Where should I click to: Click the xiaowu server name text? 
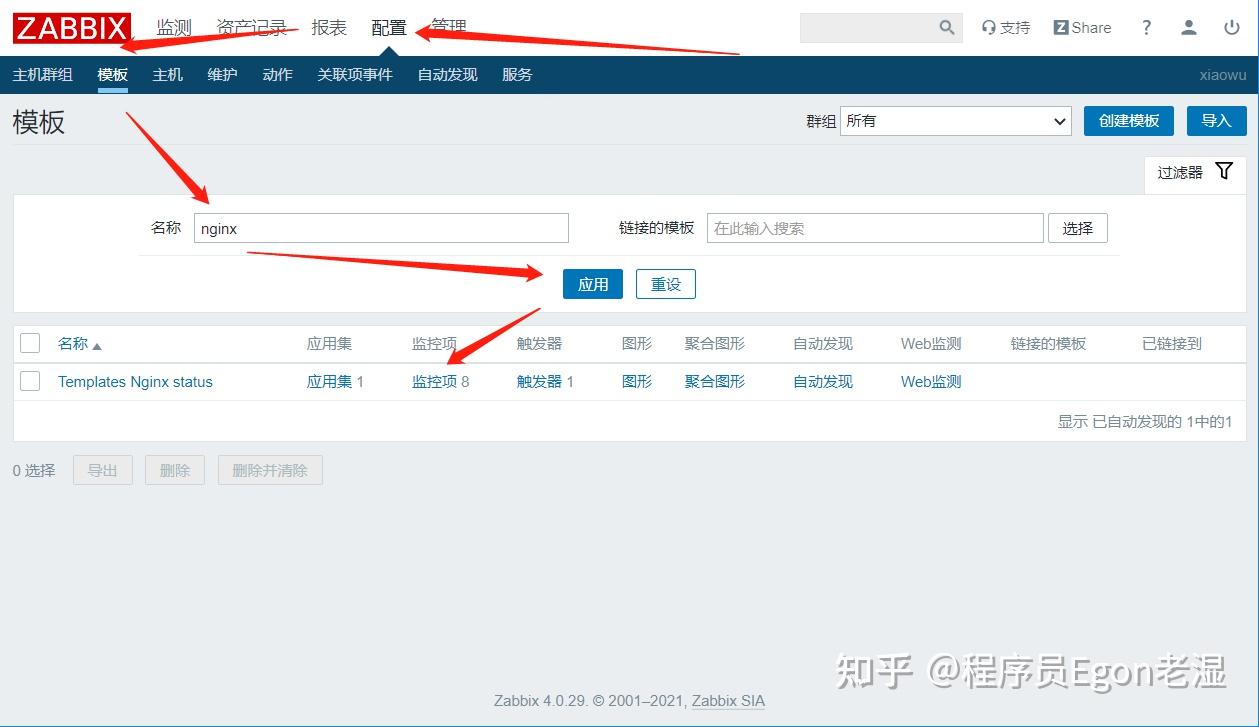(x=1223, y=75)
